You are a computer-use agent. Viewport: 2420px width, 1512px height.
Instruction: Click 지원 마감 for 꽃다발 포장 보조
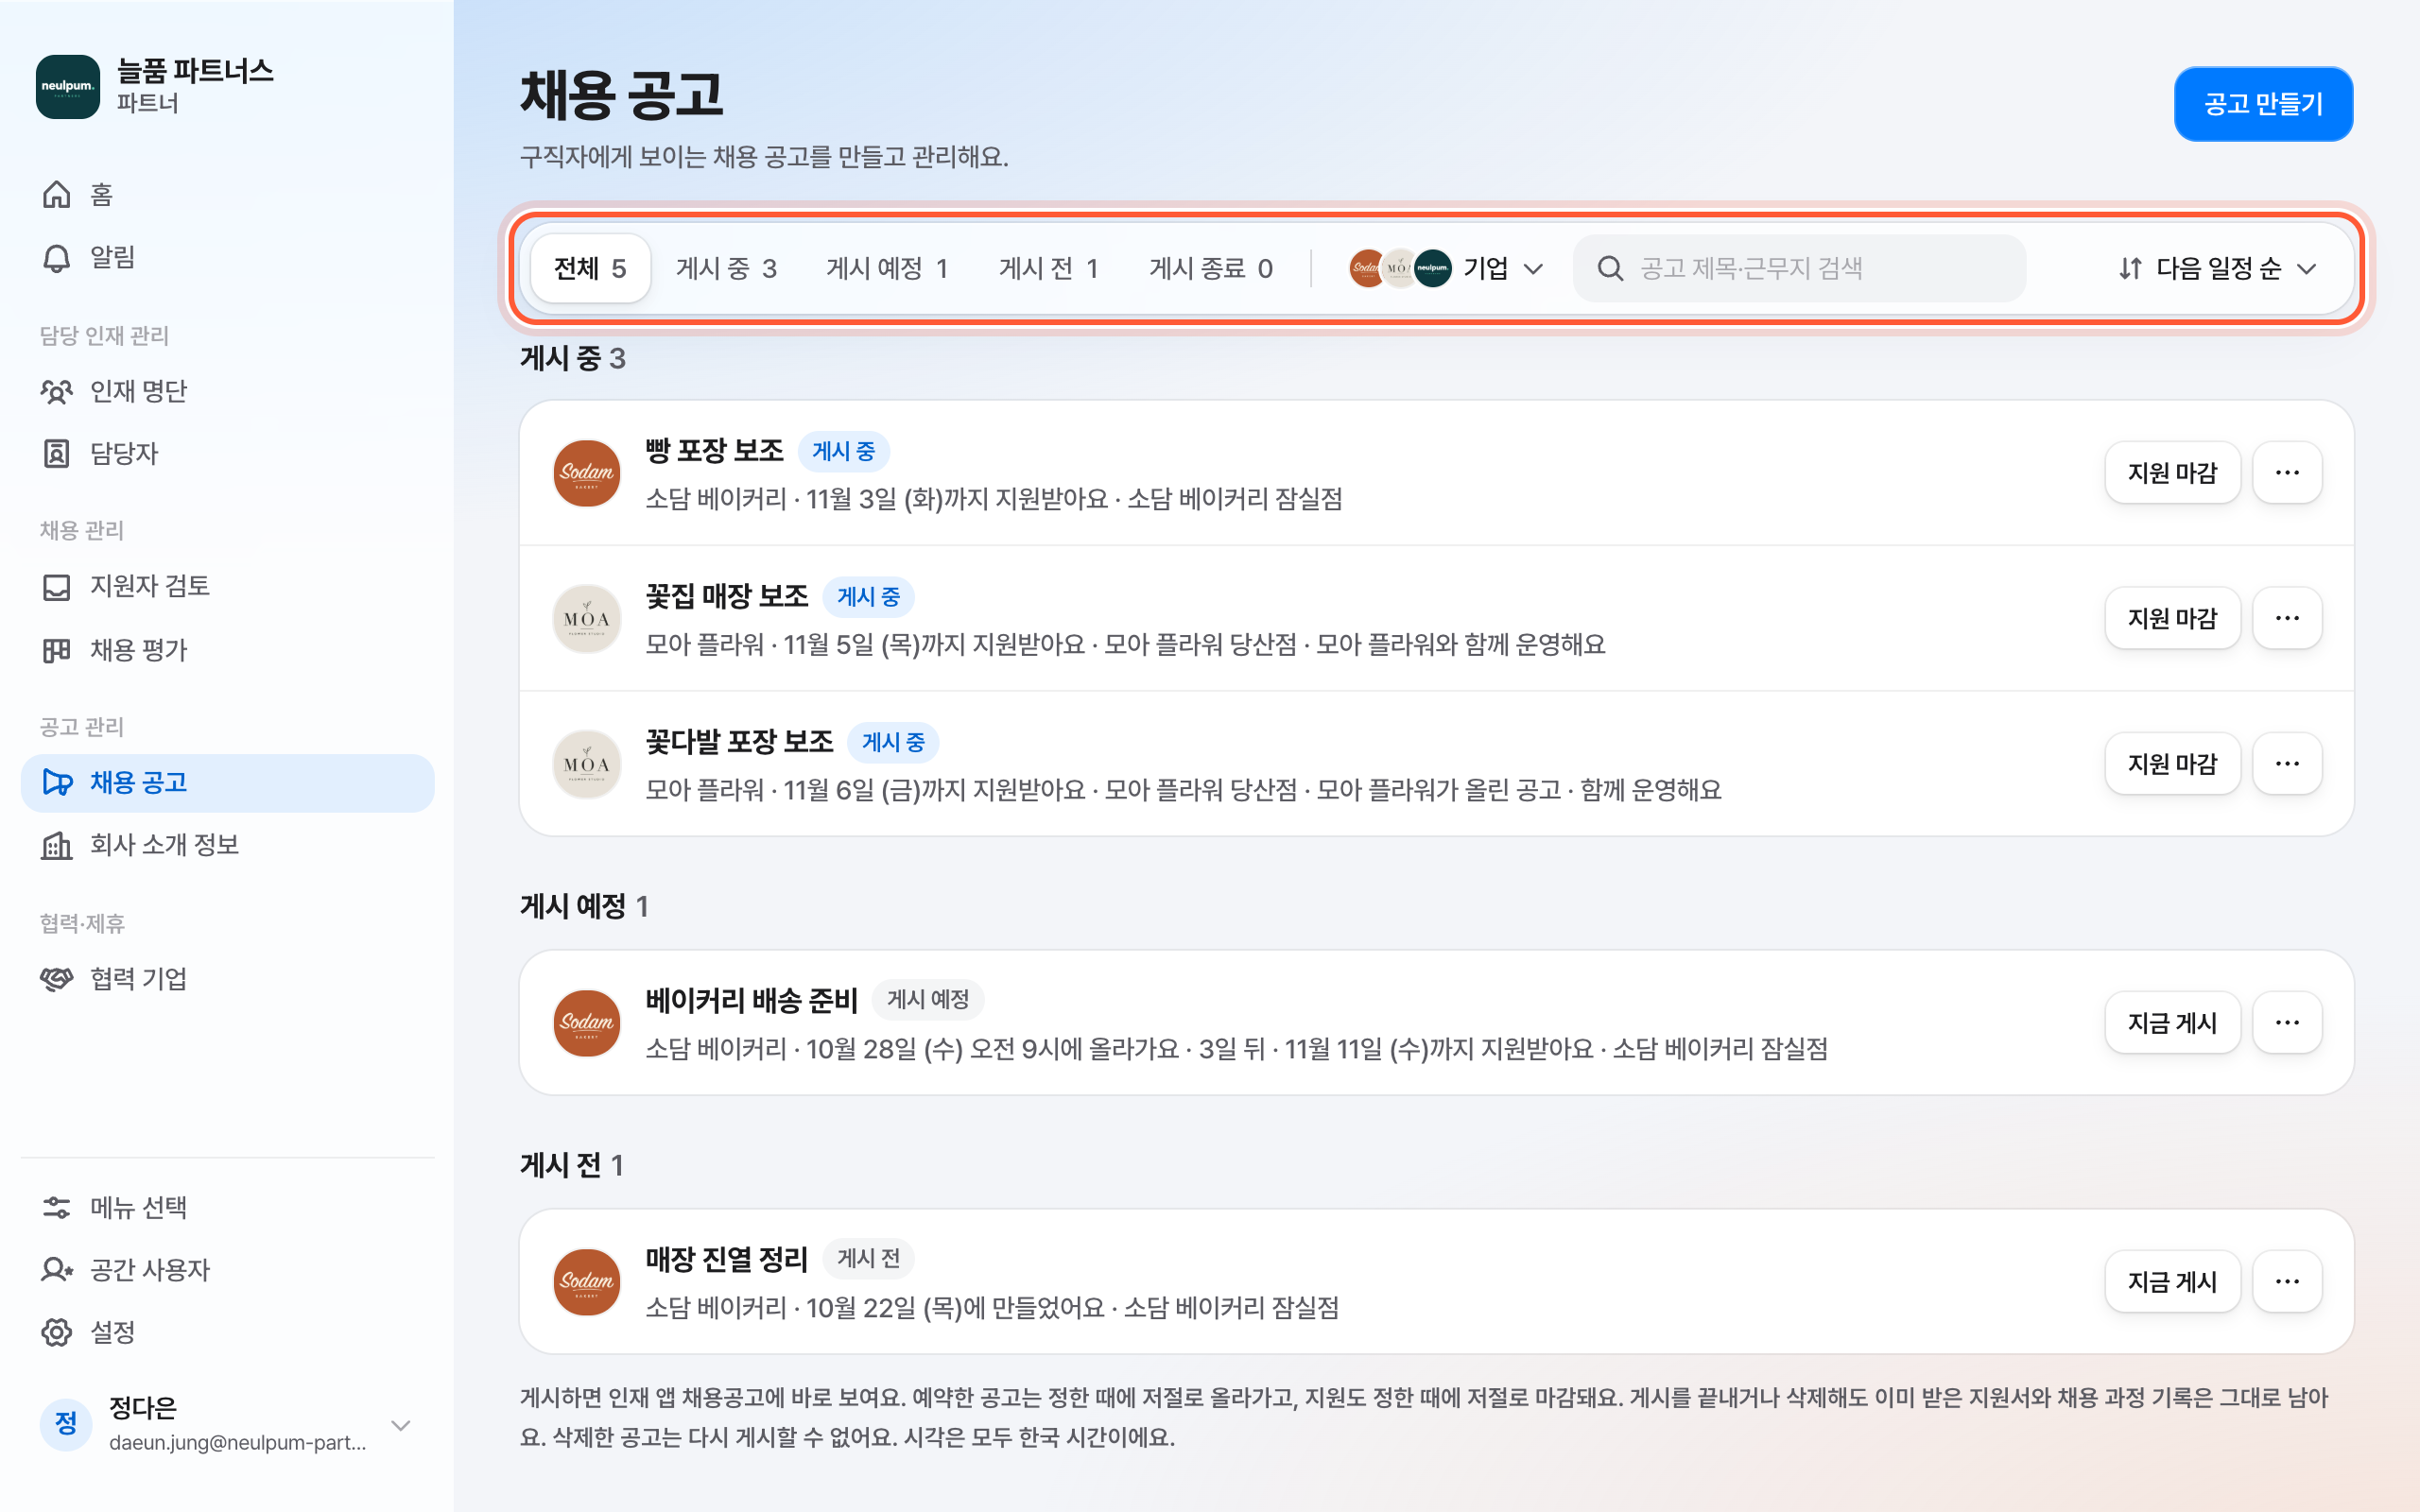tap(2172, 764)
